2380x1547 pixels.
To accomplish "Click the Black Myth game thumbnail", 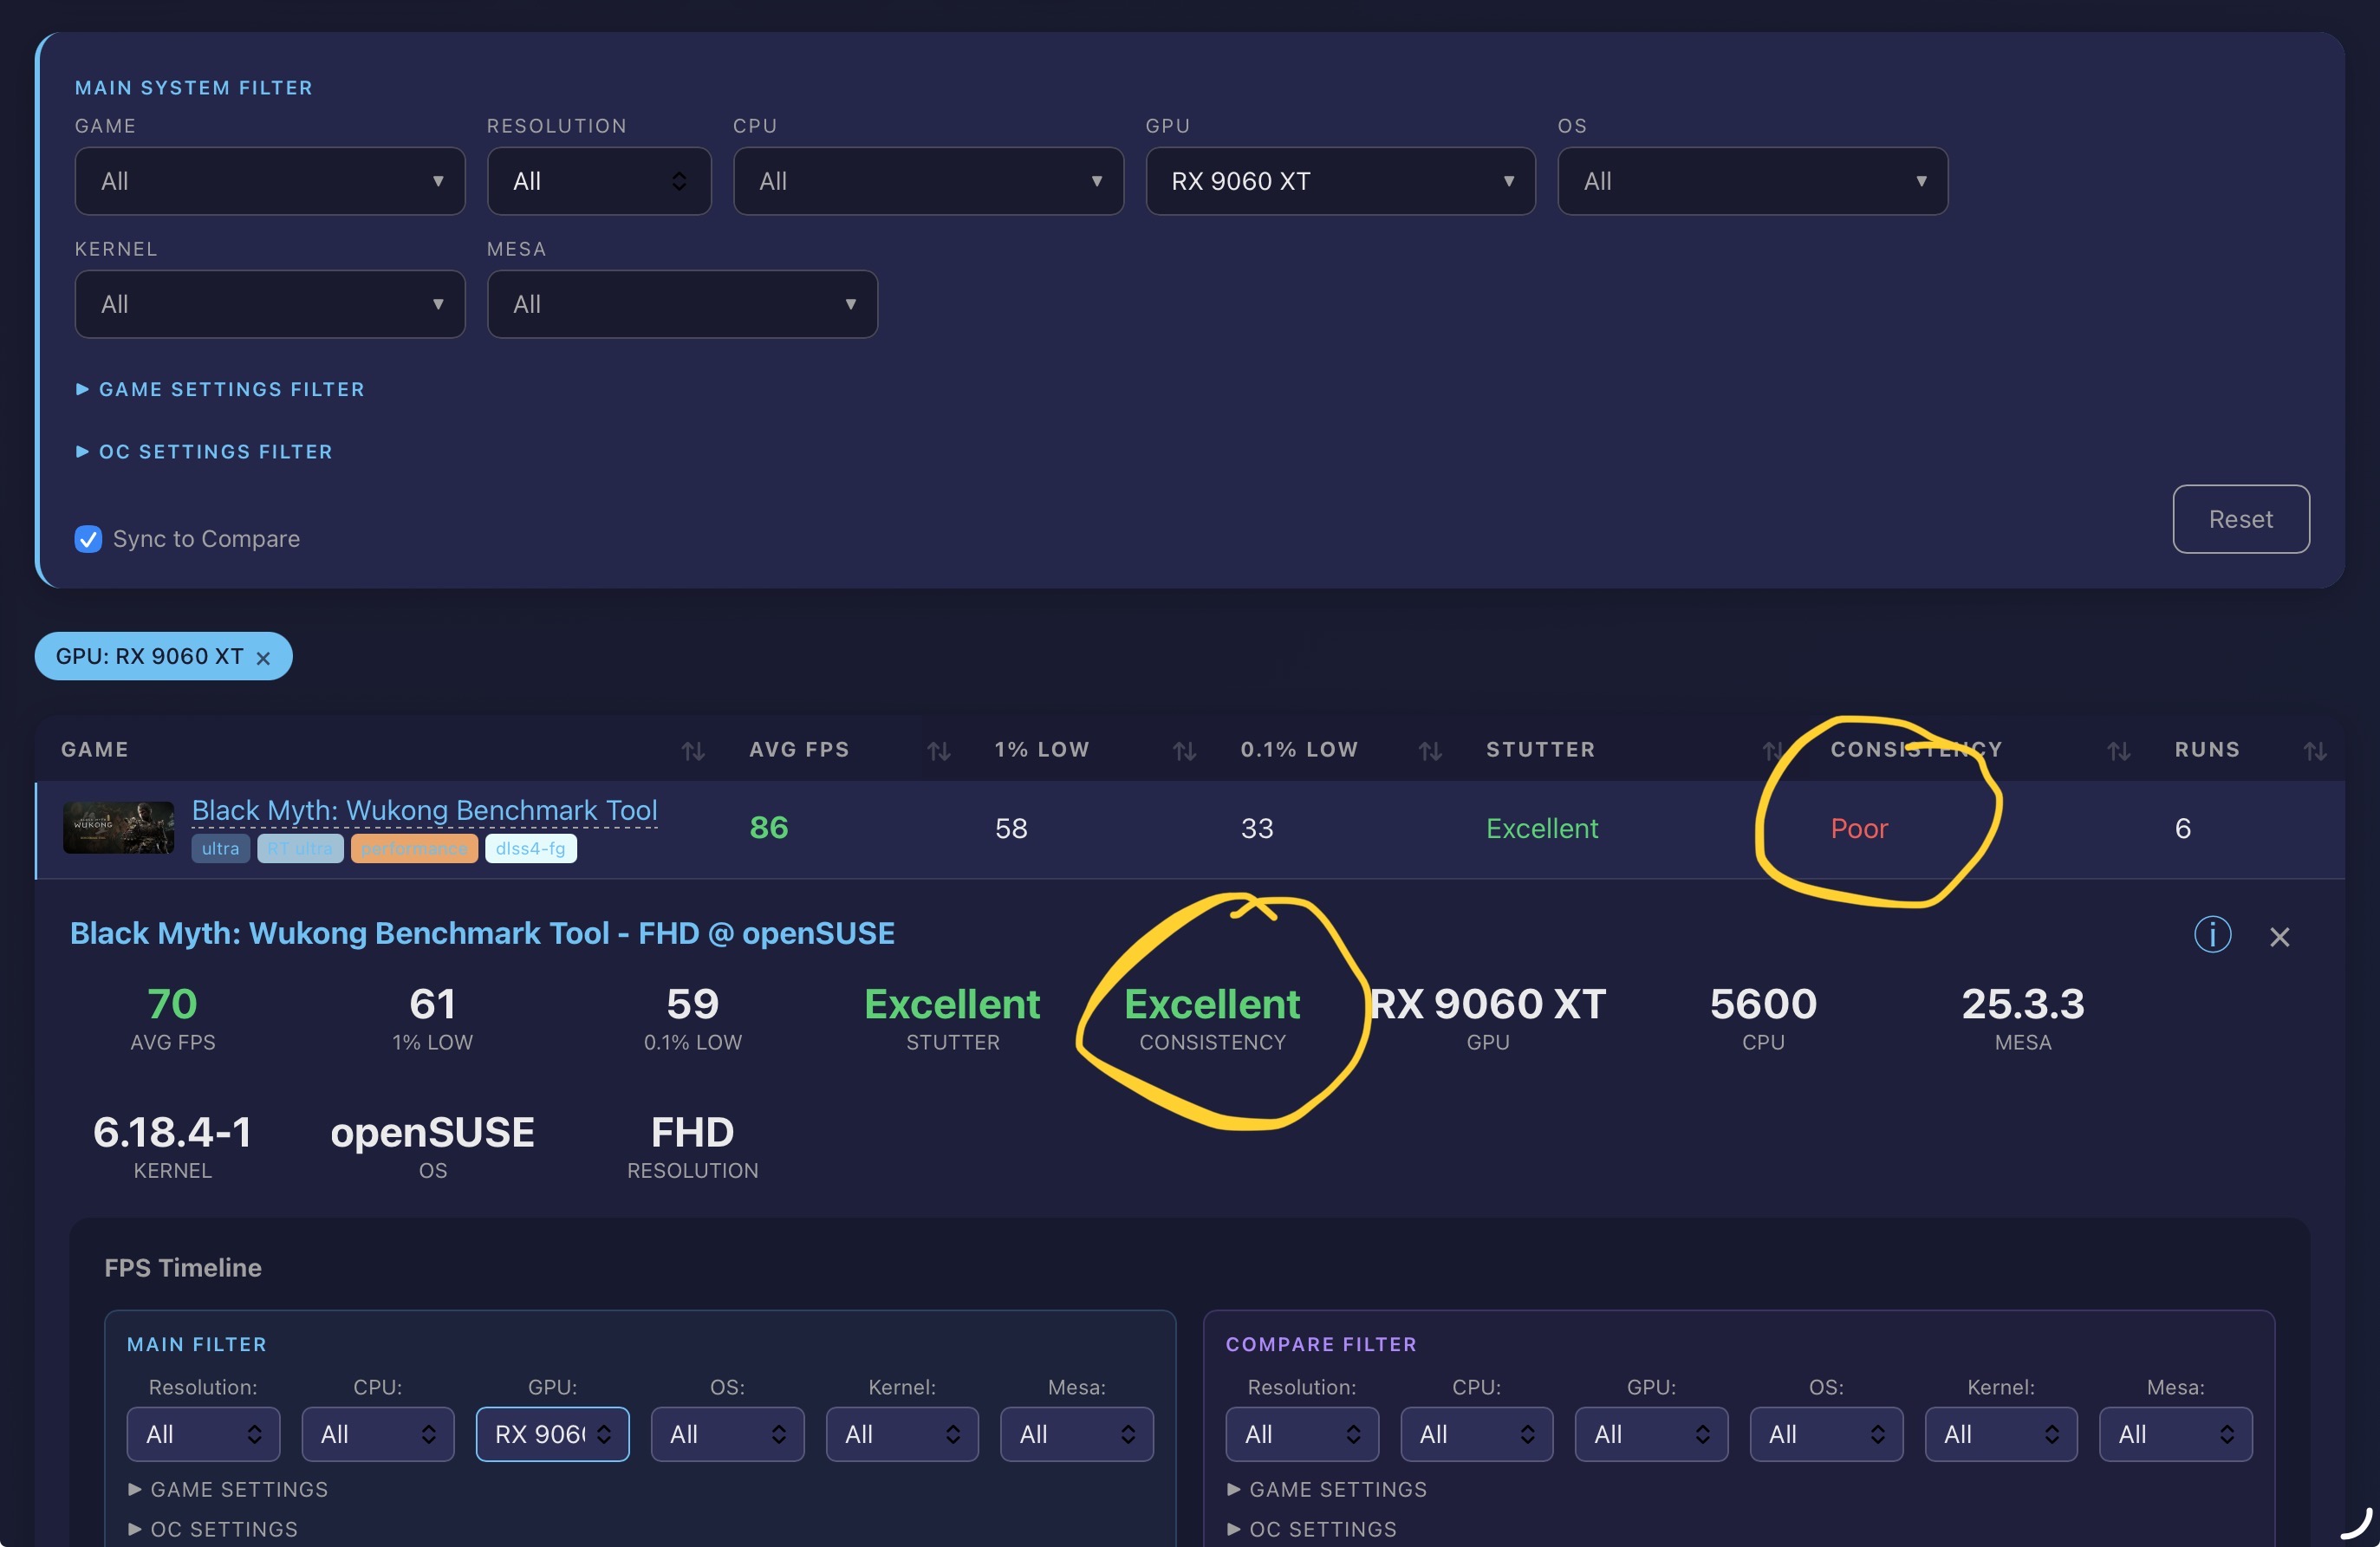I will click(118, 827).
